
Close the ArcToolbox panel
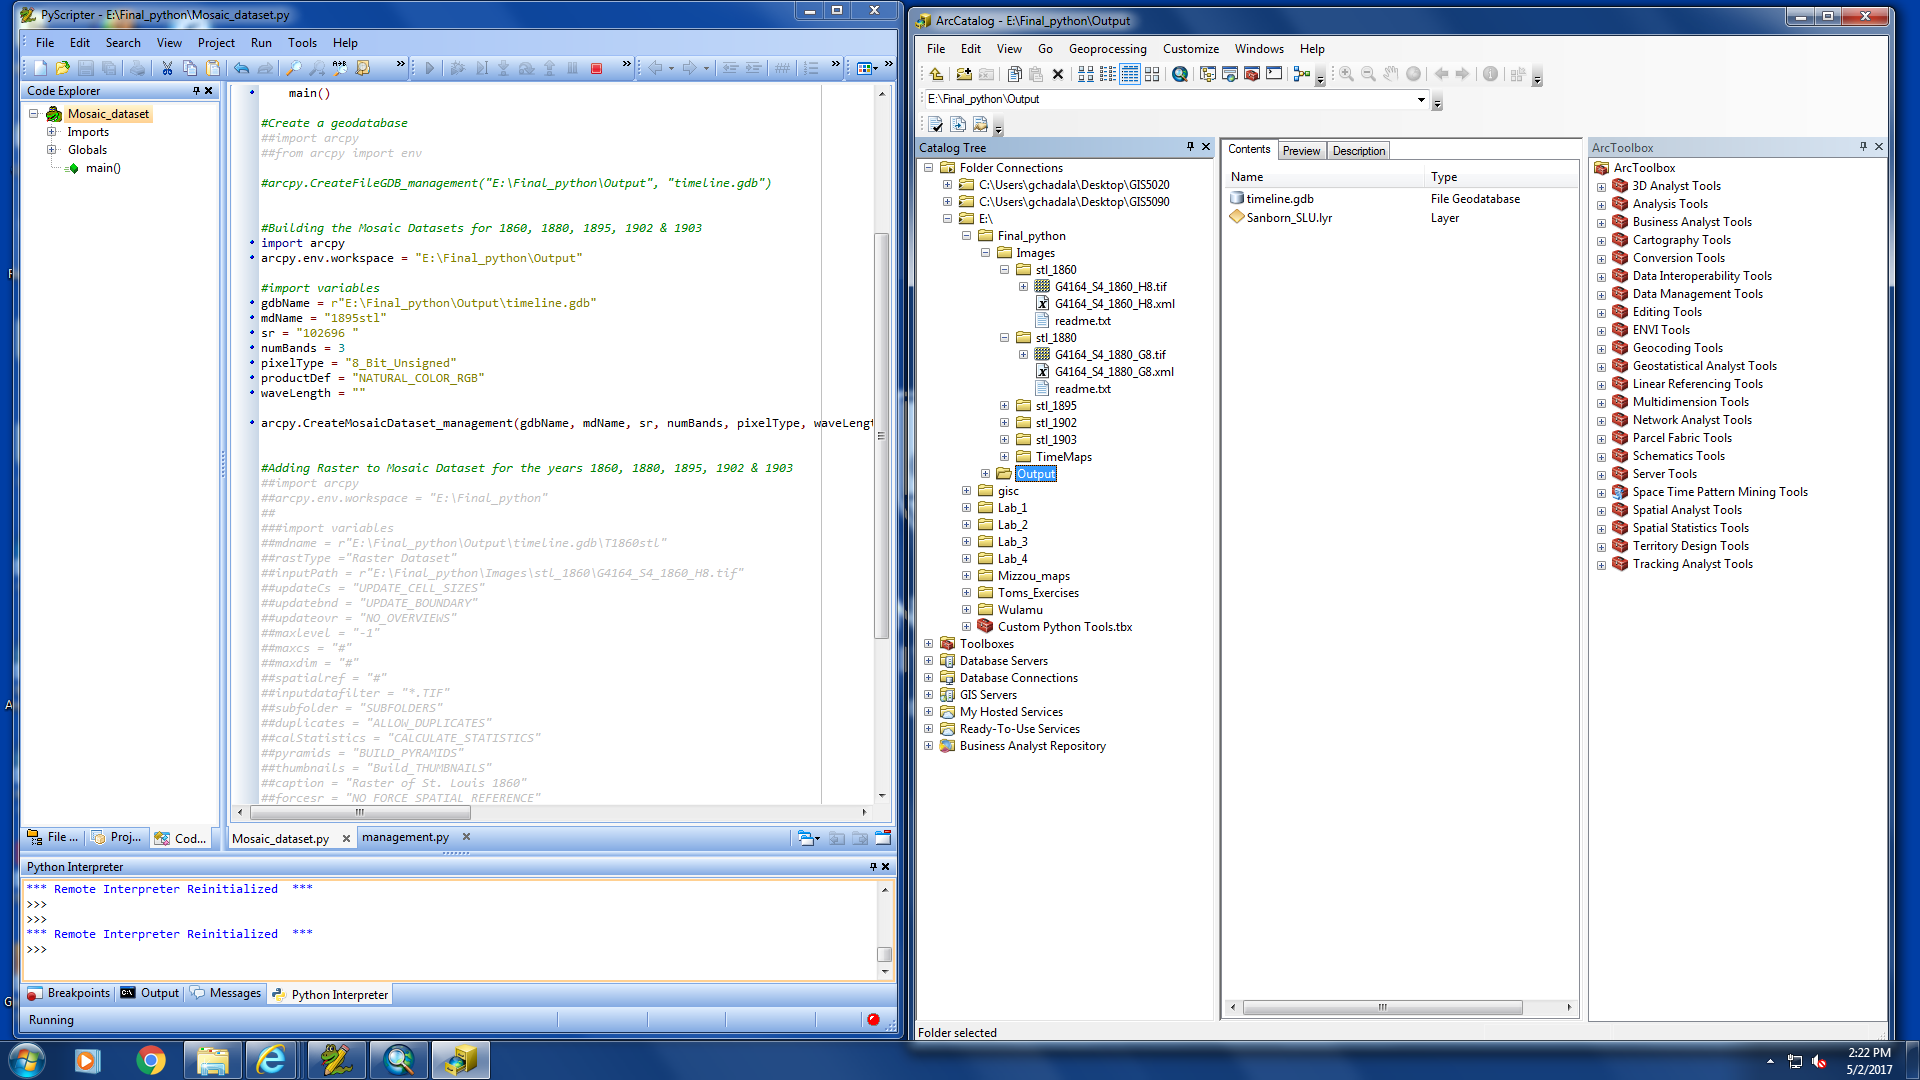pyautogui.click(x=1879, y=147)
